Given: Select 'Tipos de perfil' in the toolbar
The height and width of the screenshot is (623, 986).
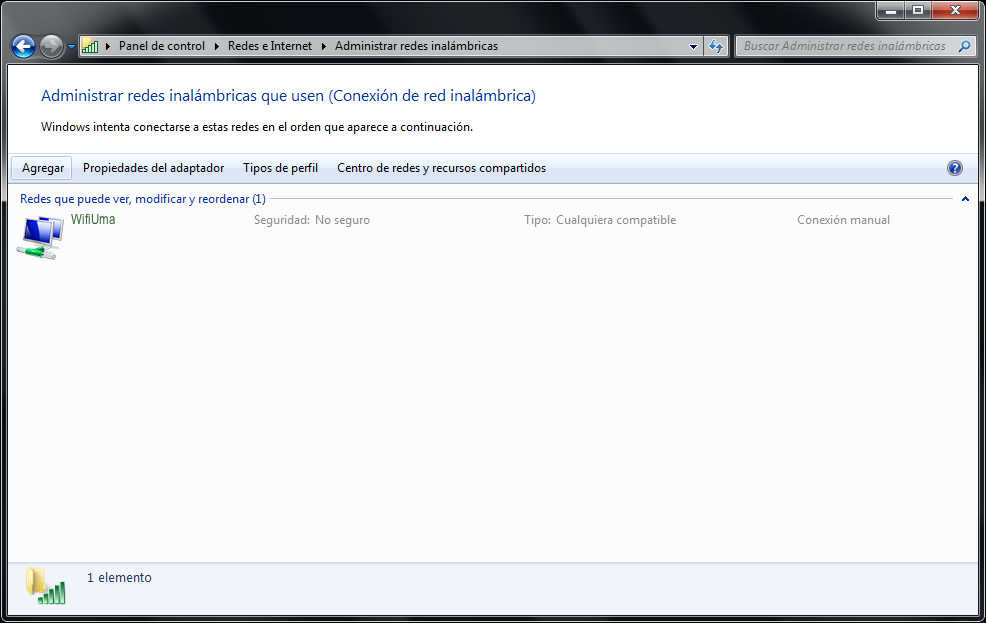Looking at the screenshot, I should [280, 168].
